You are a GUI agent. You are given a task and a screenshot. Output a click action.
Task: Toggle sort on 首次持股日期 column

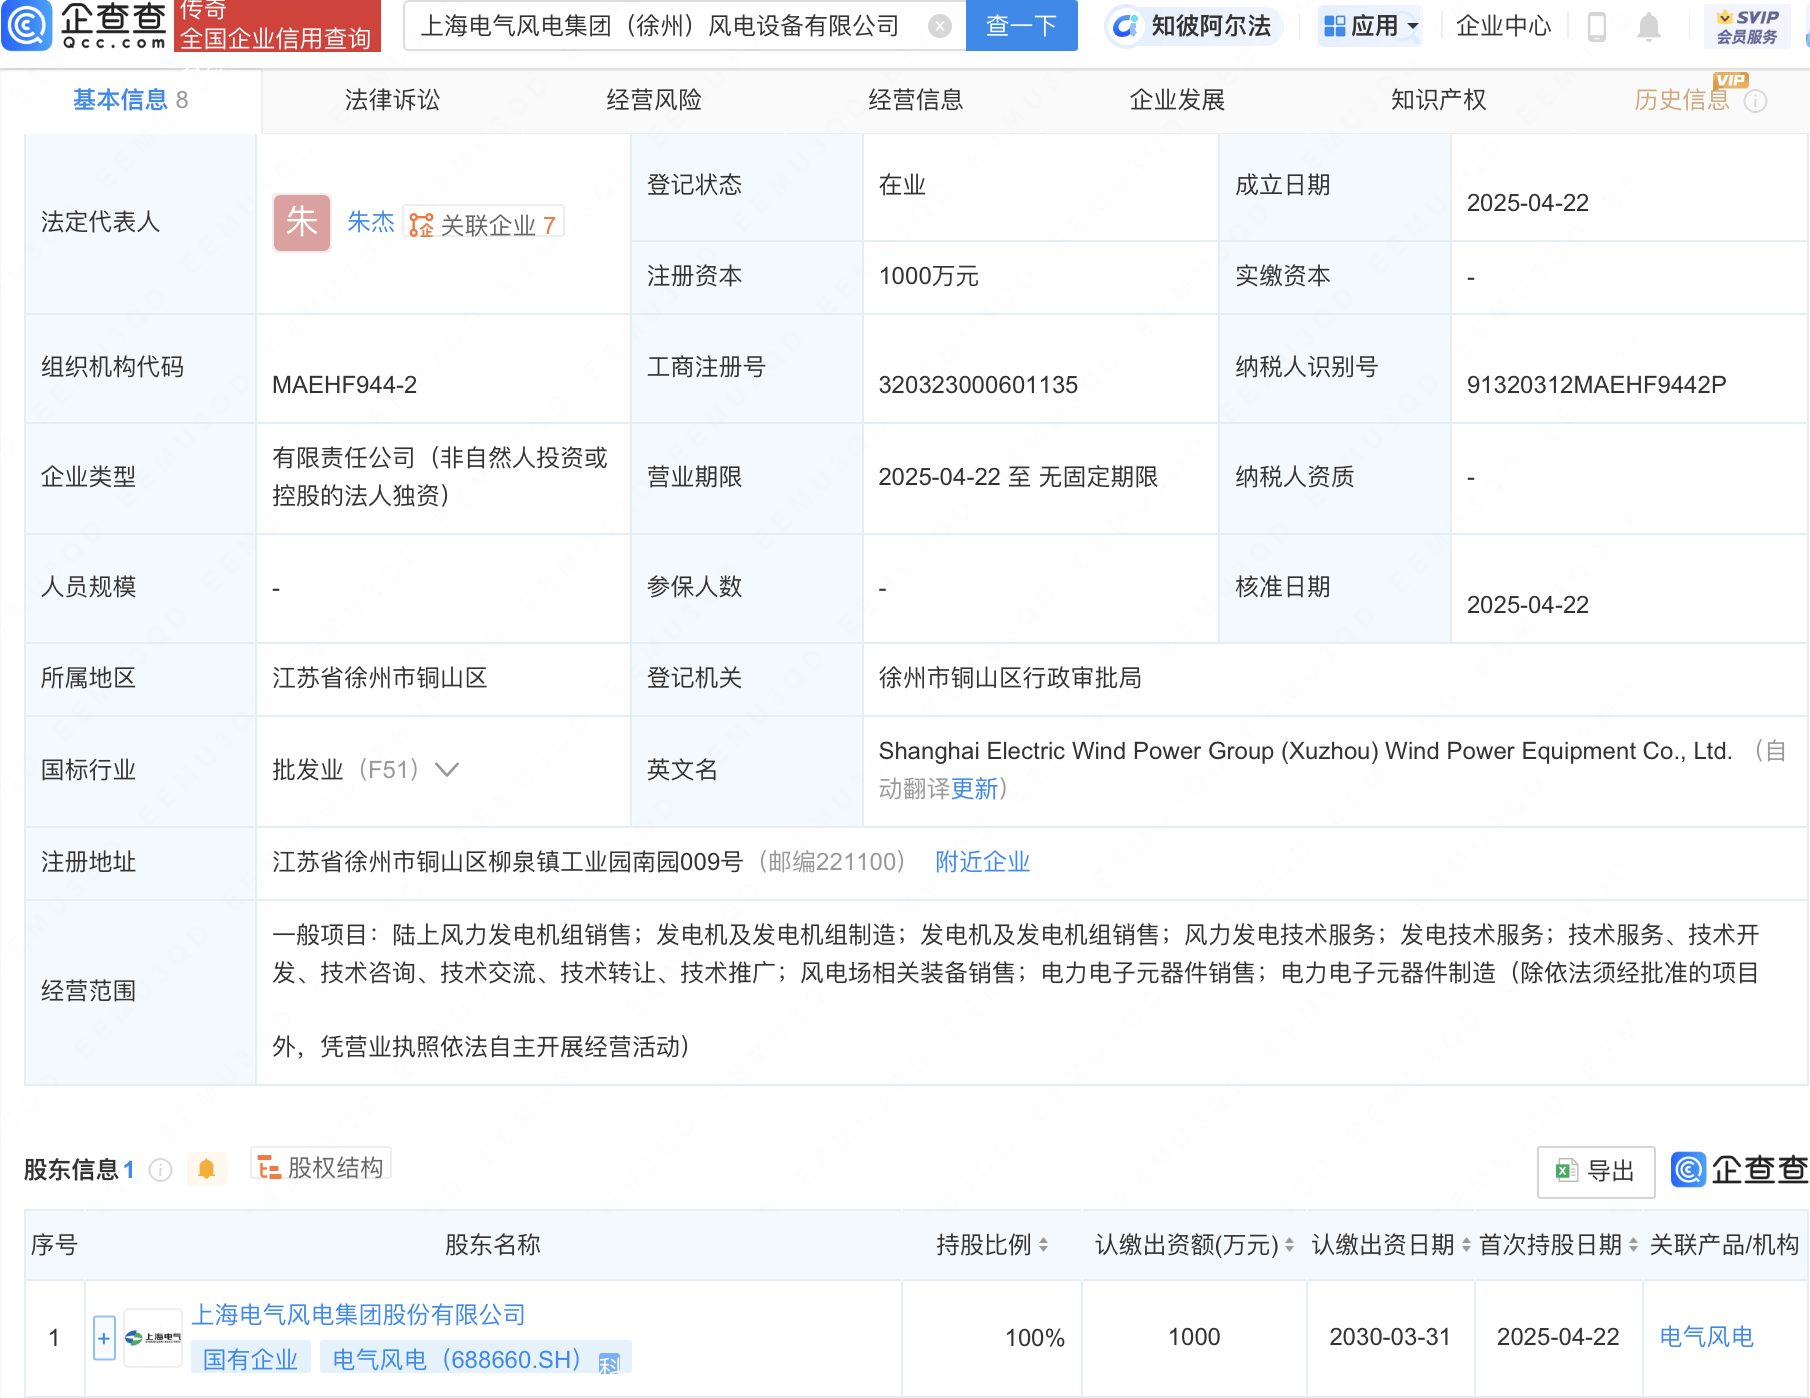1633,1245
